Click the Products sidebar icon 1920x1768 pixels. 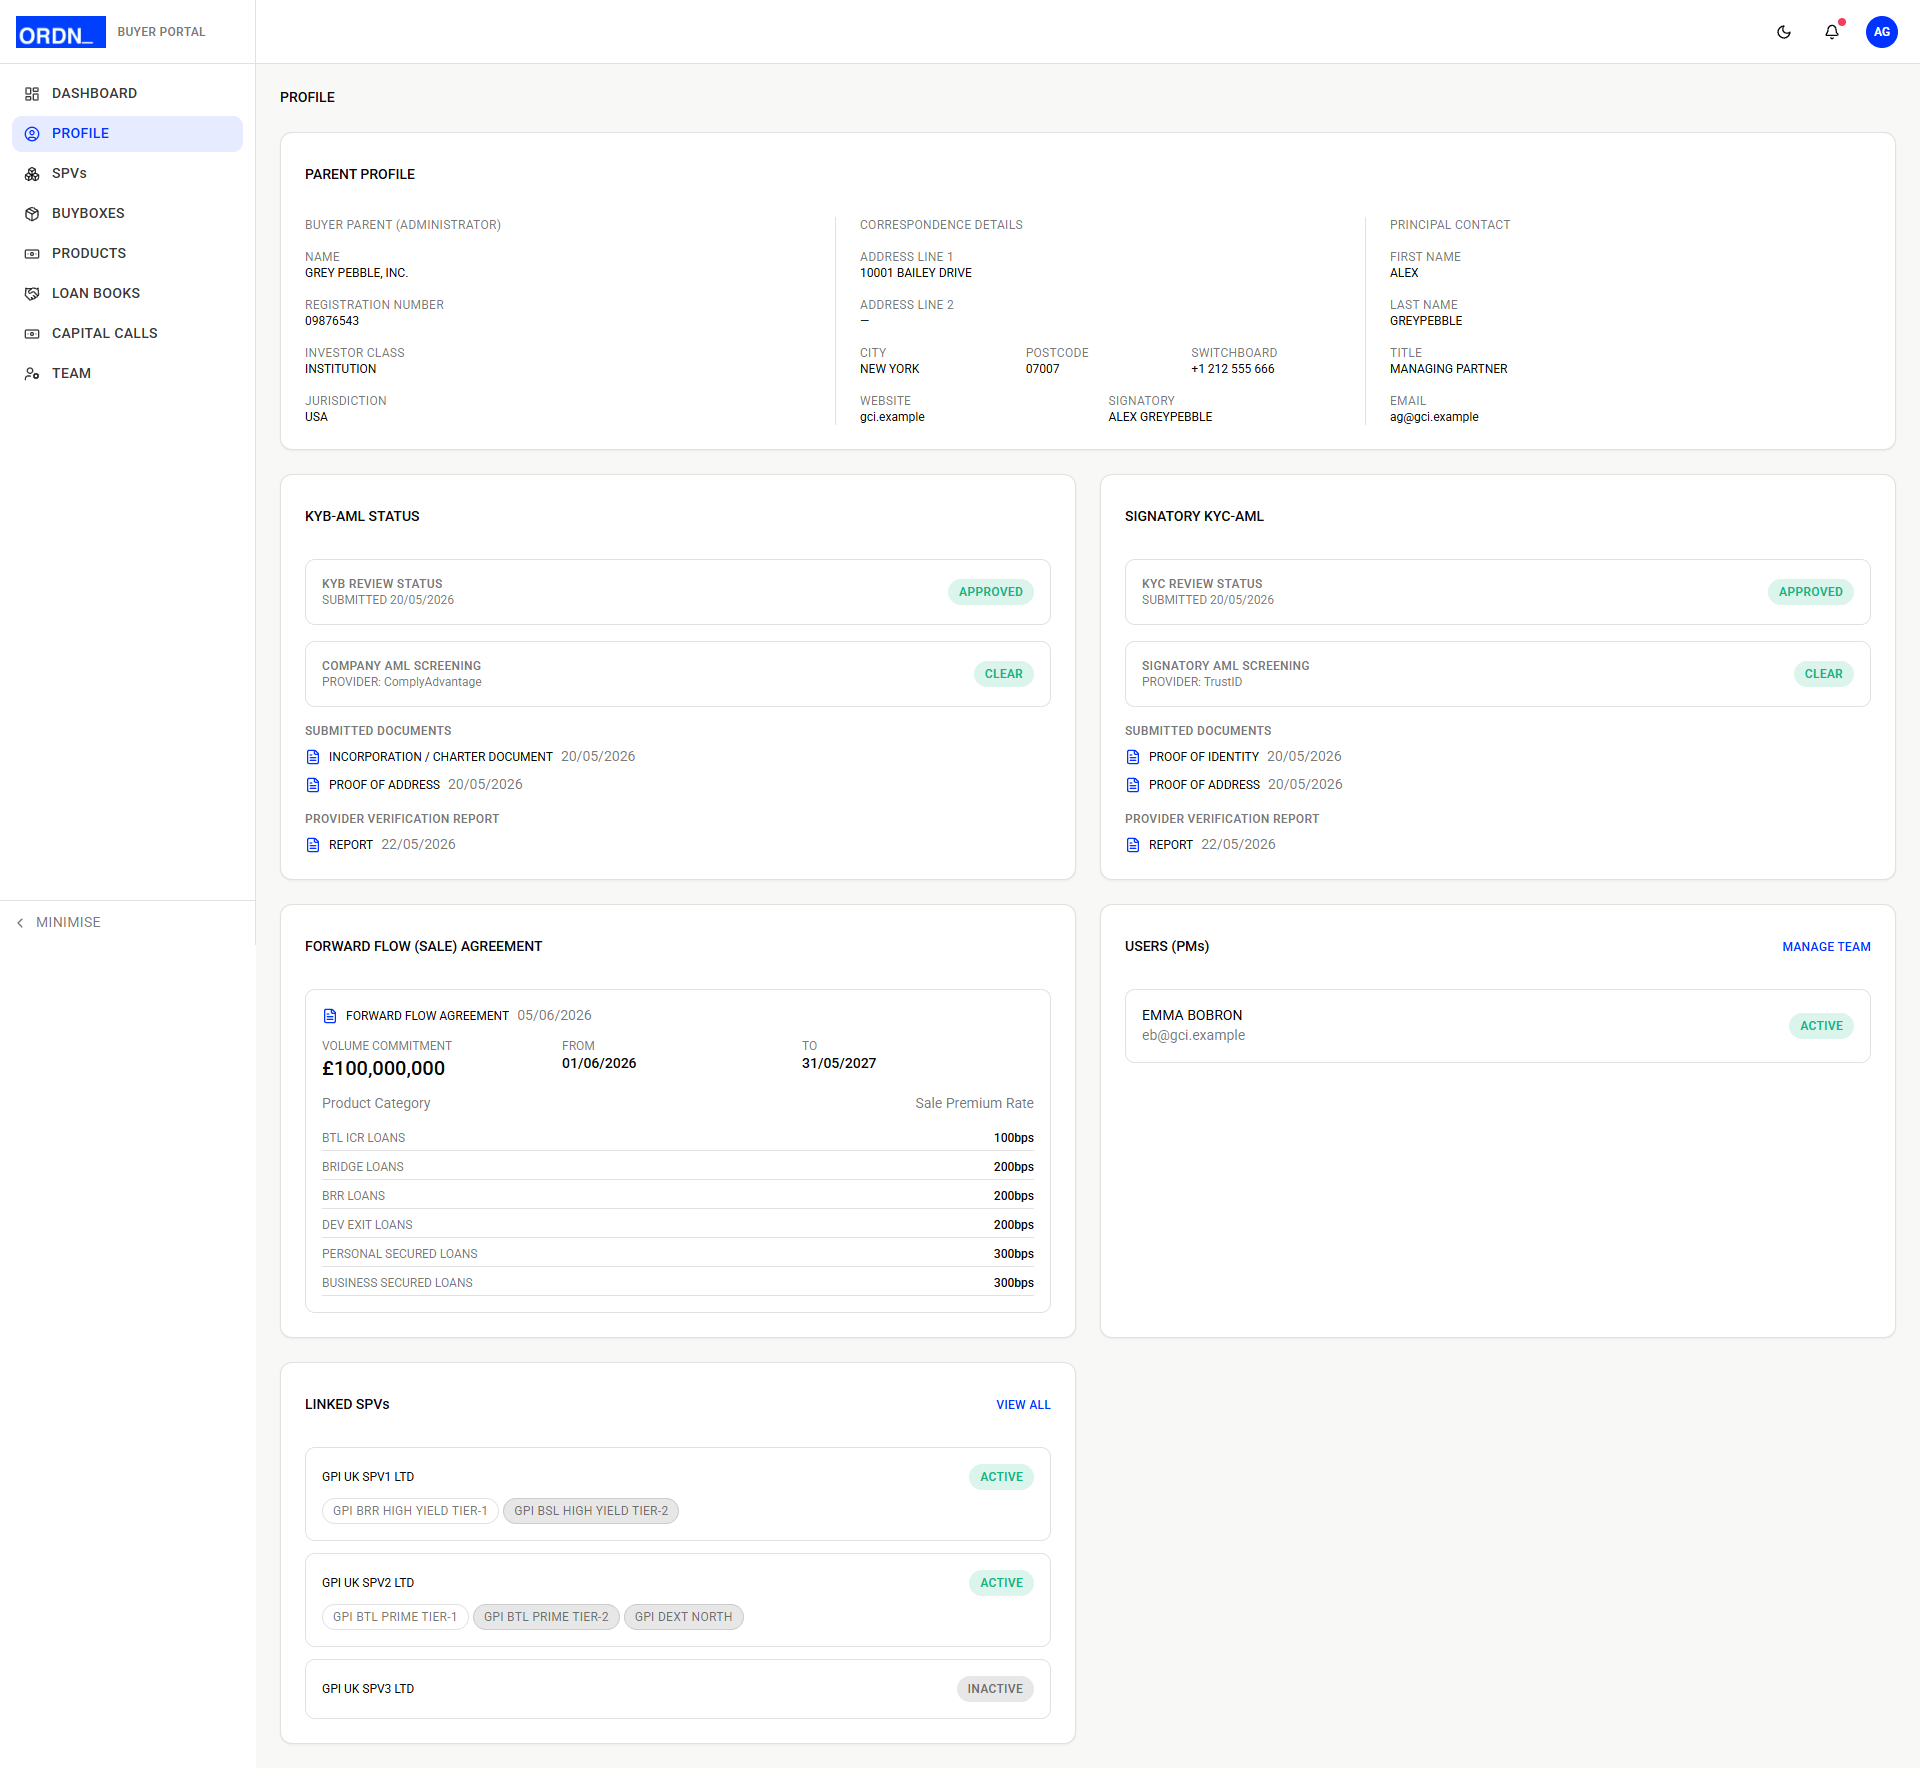[32, 254]
